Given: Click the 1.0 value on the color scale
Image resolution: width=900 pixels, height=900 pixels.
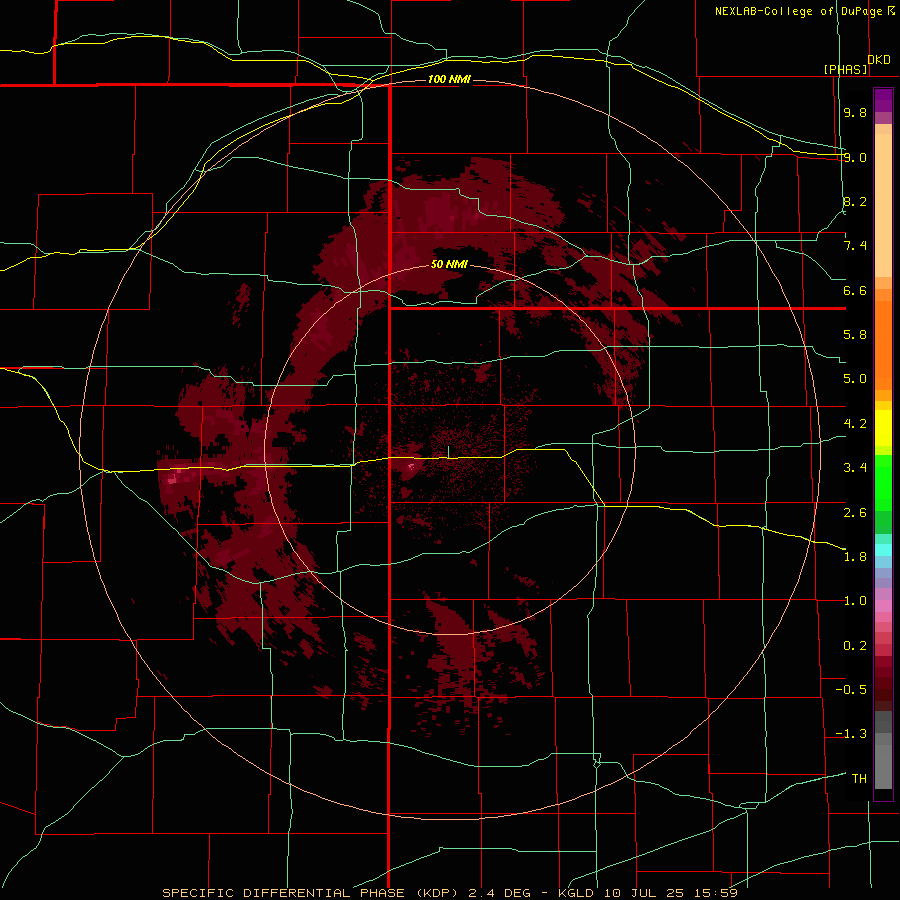Looking at the screenshot, I should 855,601.
